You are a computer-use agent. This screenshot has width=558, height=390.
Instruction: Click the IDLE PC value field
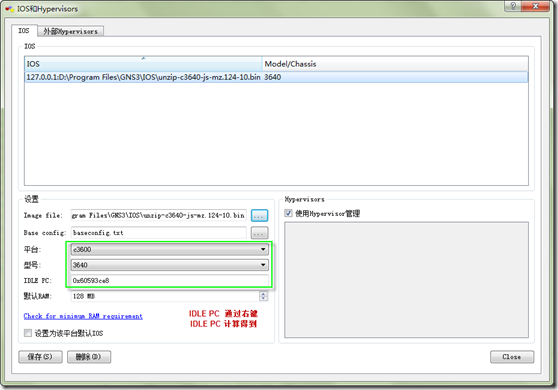click(169, 280)
